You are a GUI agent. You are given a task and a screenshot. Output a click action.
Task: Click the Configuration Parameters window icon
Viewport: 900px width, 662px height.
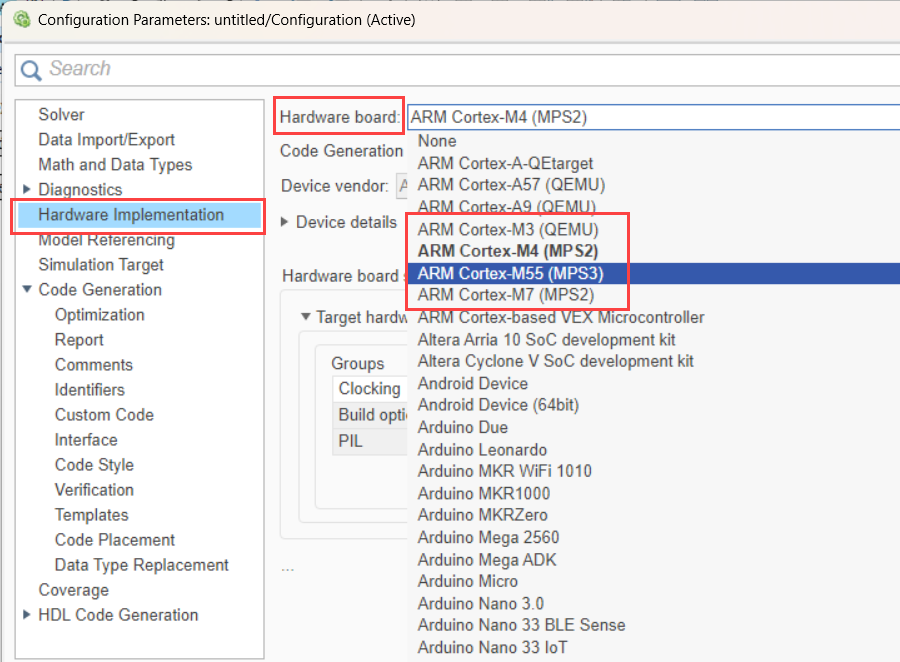tap(19, 19)
